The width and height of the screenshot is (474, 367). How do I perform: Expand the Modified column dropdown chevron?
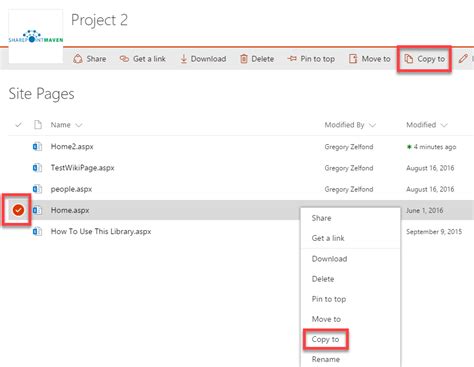click(444, 125)
